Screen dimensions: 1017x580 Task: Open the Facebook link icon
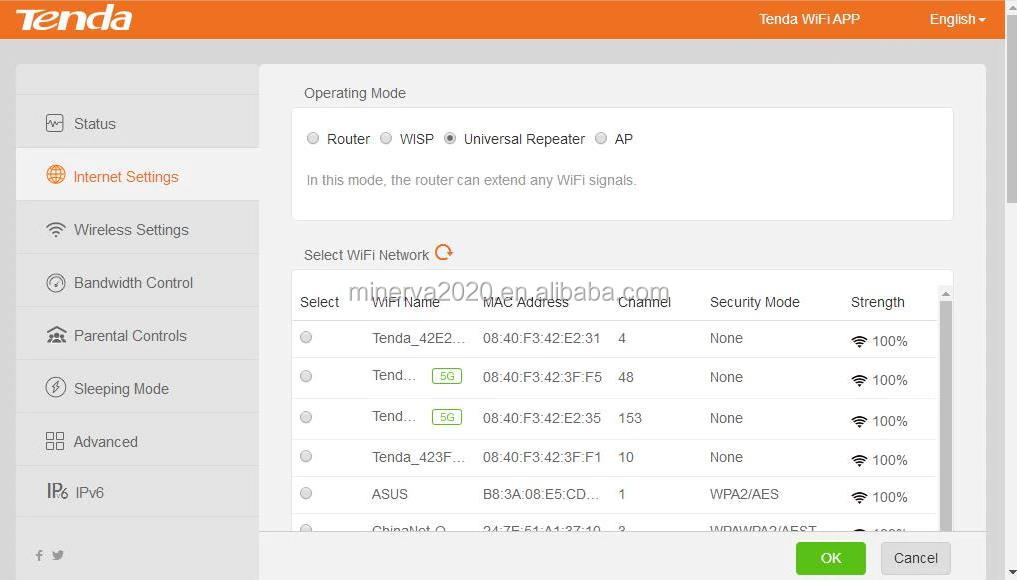(40, 555)
